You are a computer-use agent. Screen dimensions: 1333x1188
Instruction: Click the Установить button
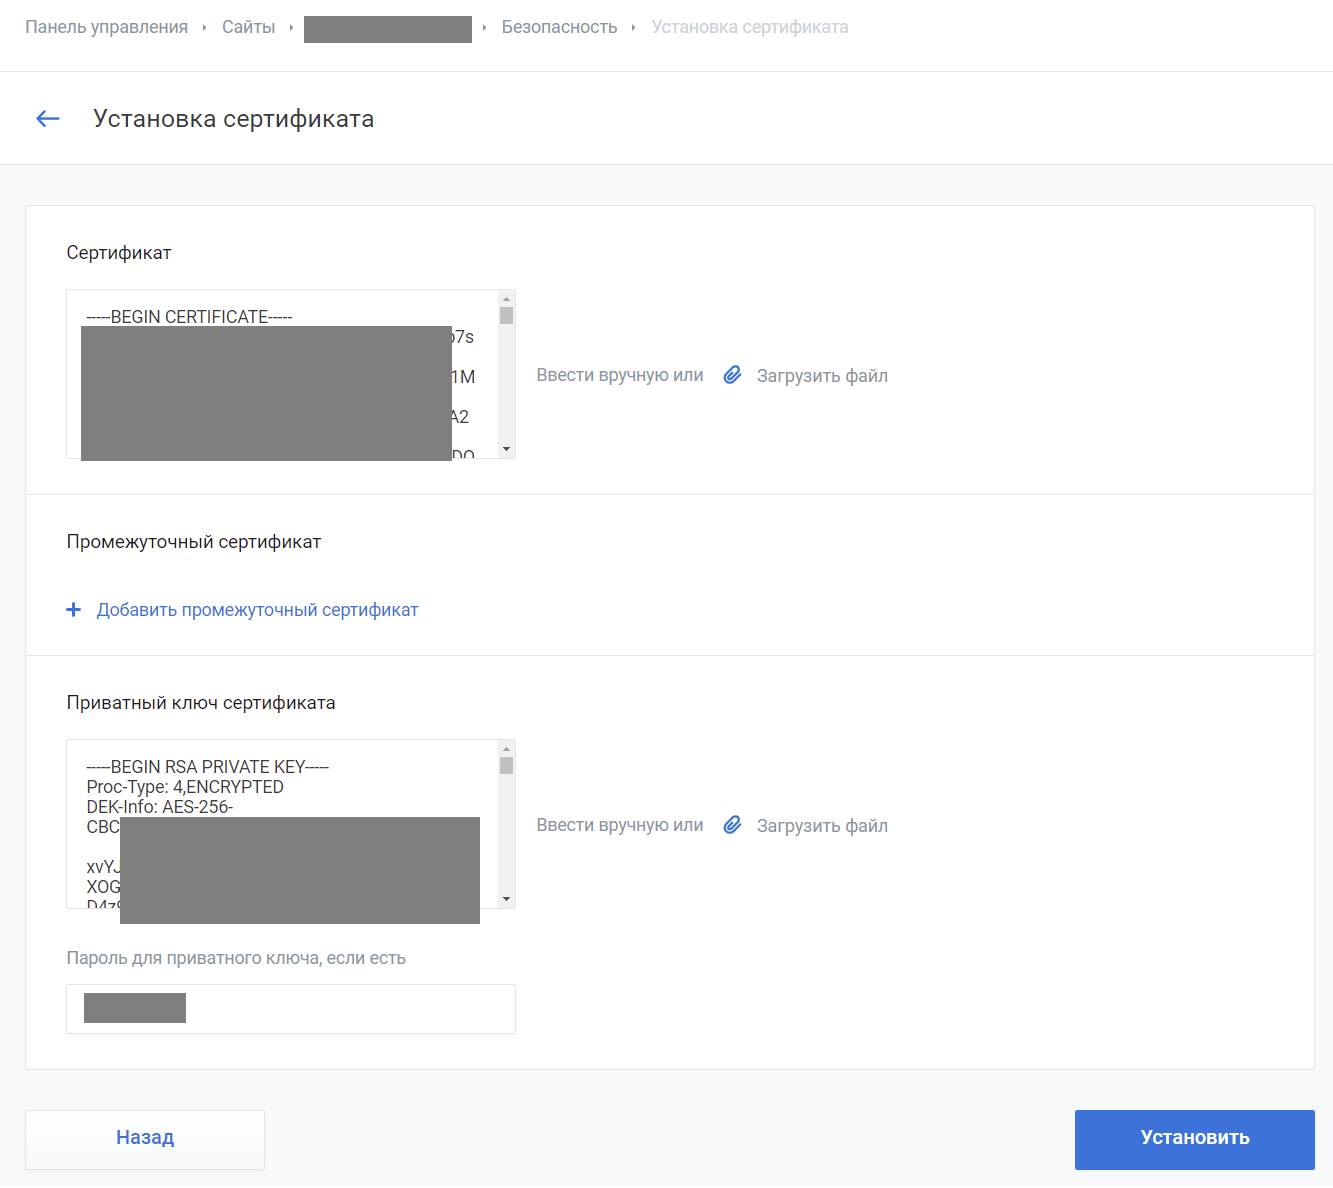tap(1195, 1139)
